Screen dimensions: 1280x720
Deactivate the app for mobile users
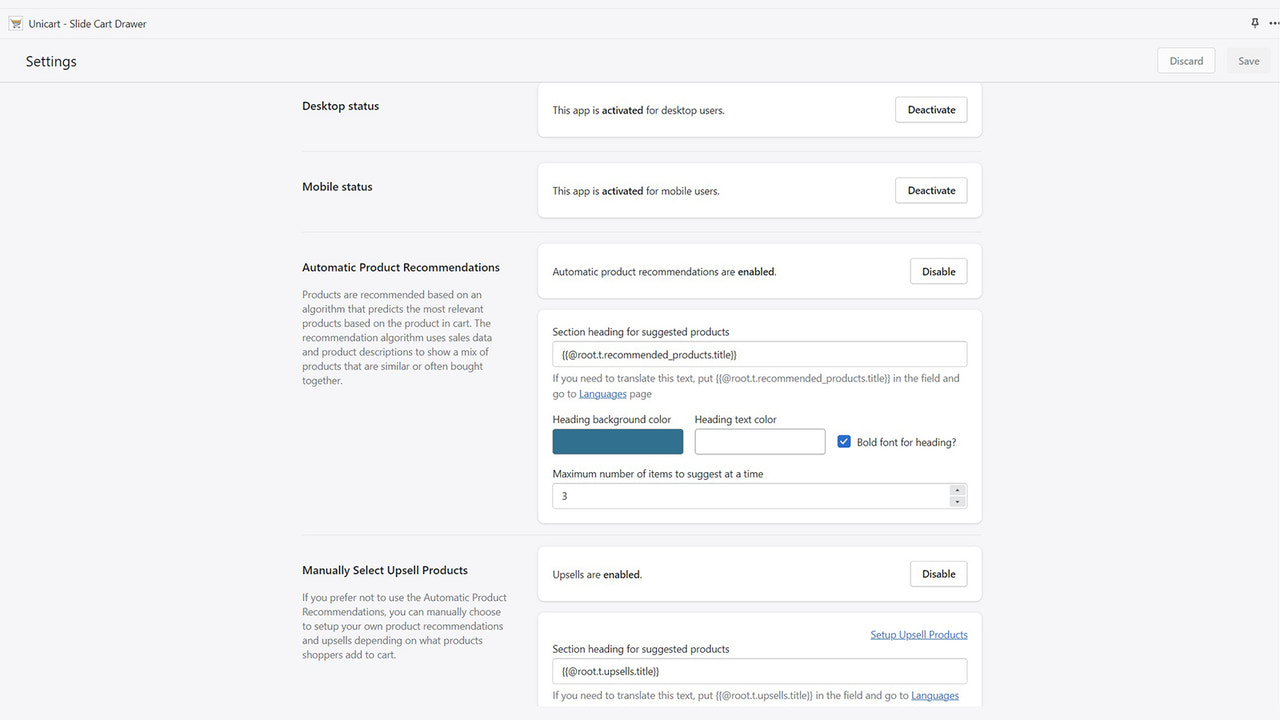pyautogui.click(x=930, y=190)
